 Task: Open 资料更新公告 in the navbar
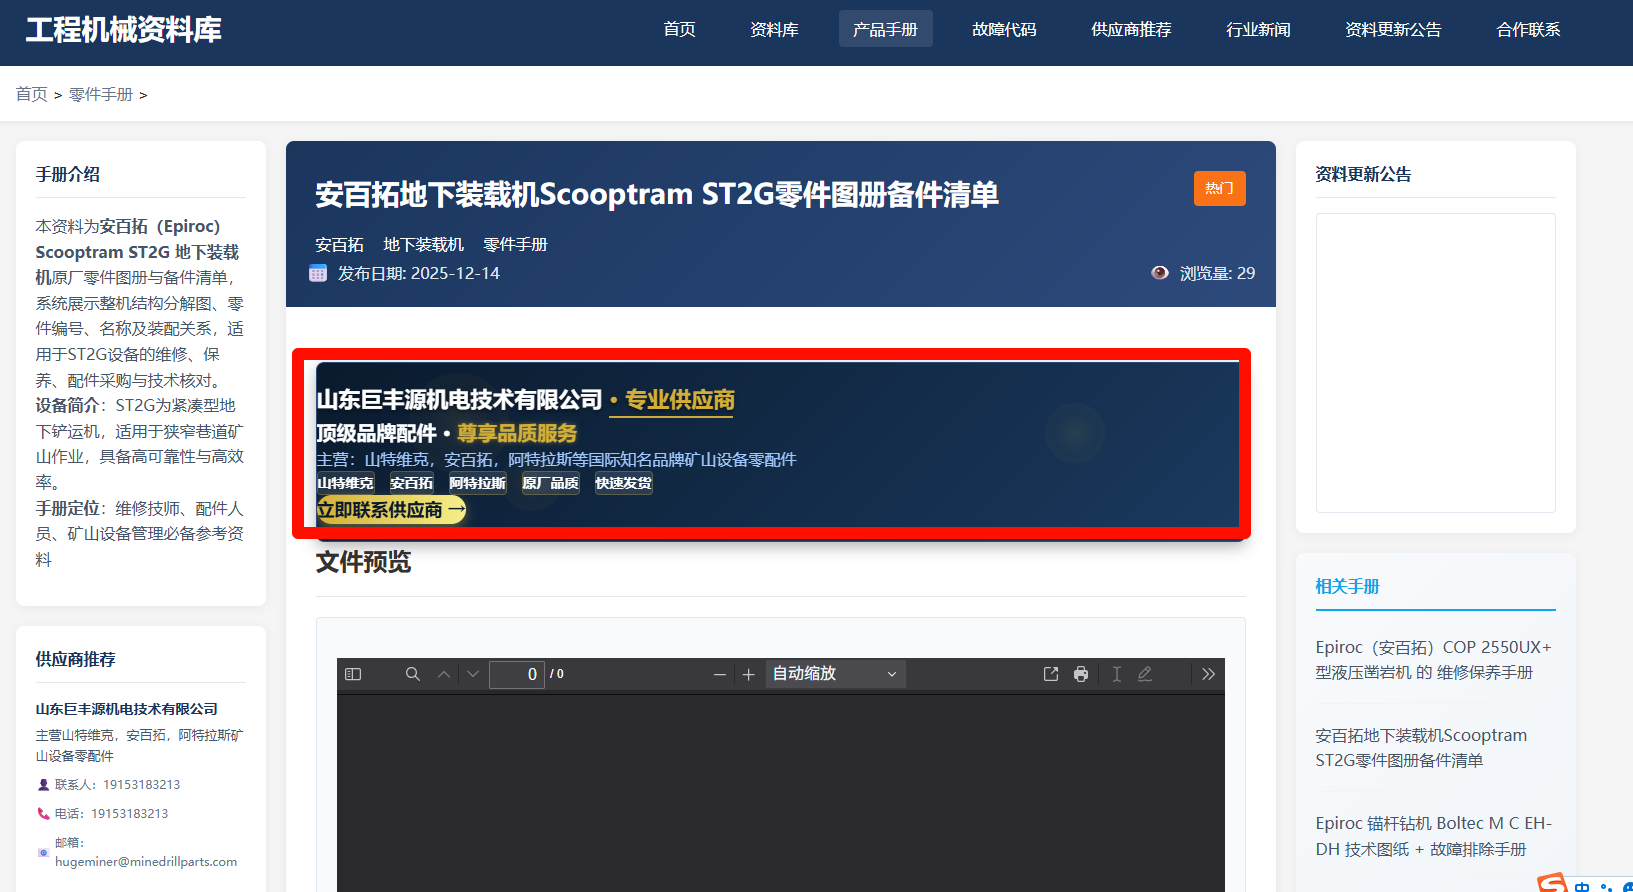click(1393, 29)
